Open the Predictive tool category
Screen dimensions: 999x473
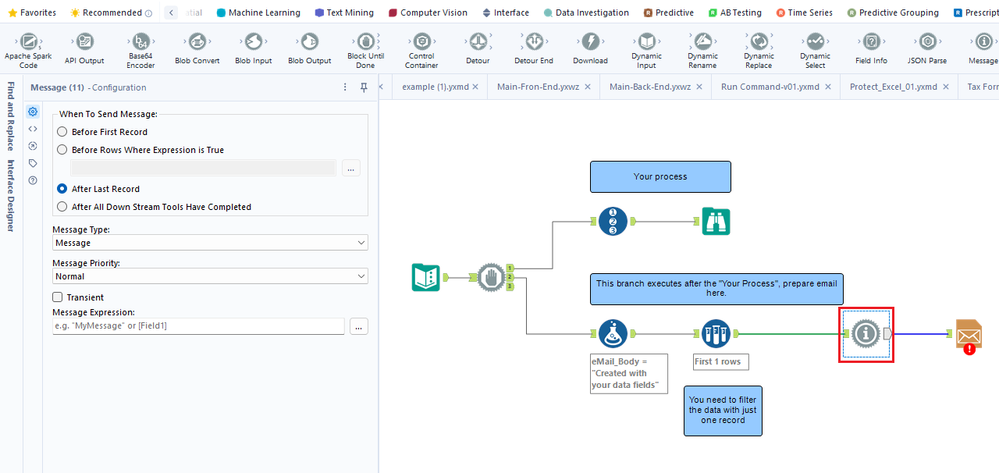coord(668,13)
